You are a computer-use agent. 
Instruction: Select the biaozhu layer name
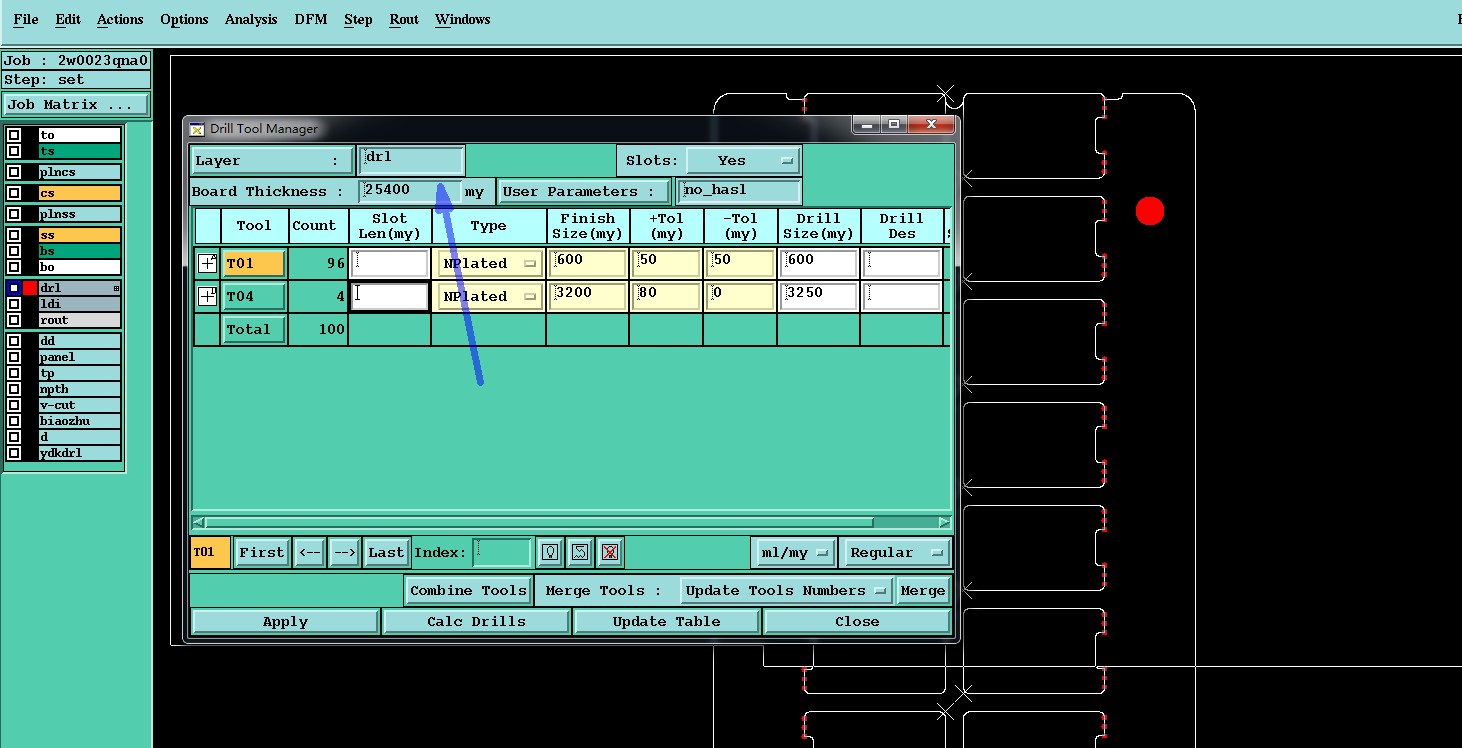tap(79, 421)
